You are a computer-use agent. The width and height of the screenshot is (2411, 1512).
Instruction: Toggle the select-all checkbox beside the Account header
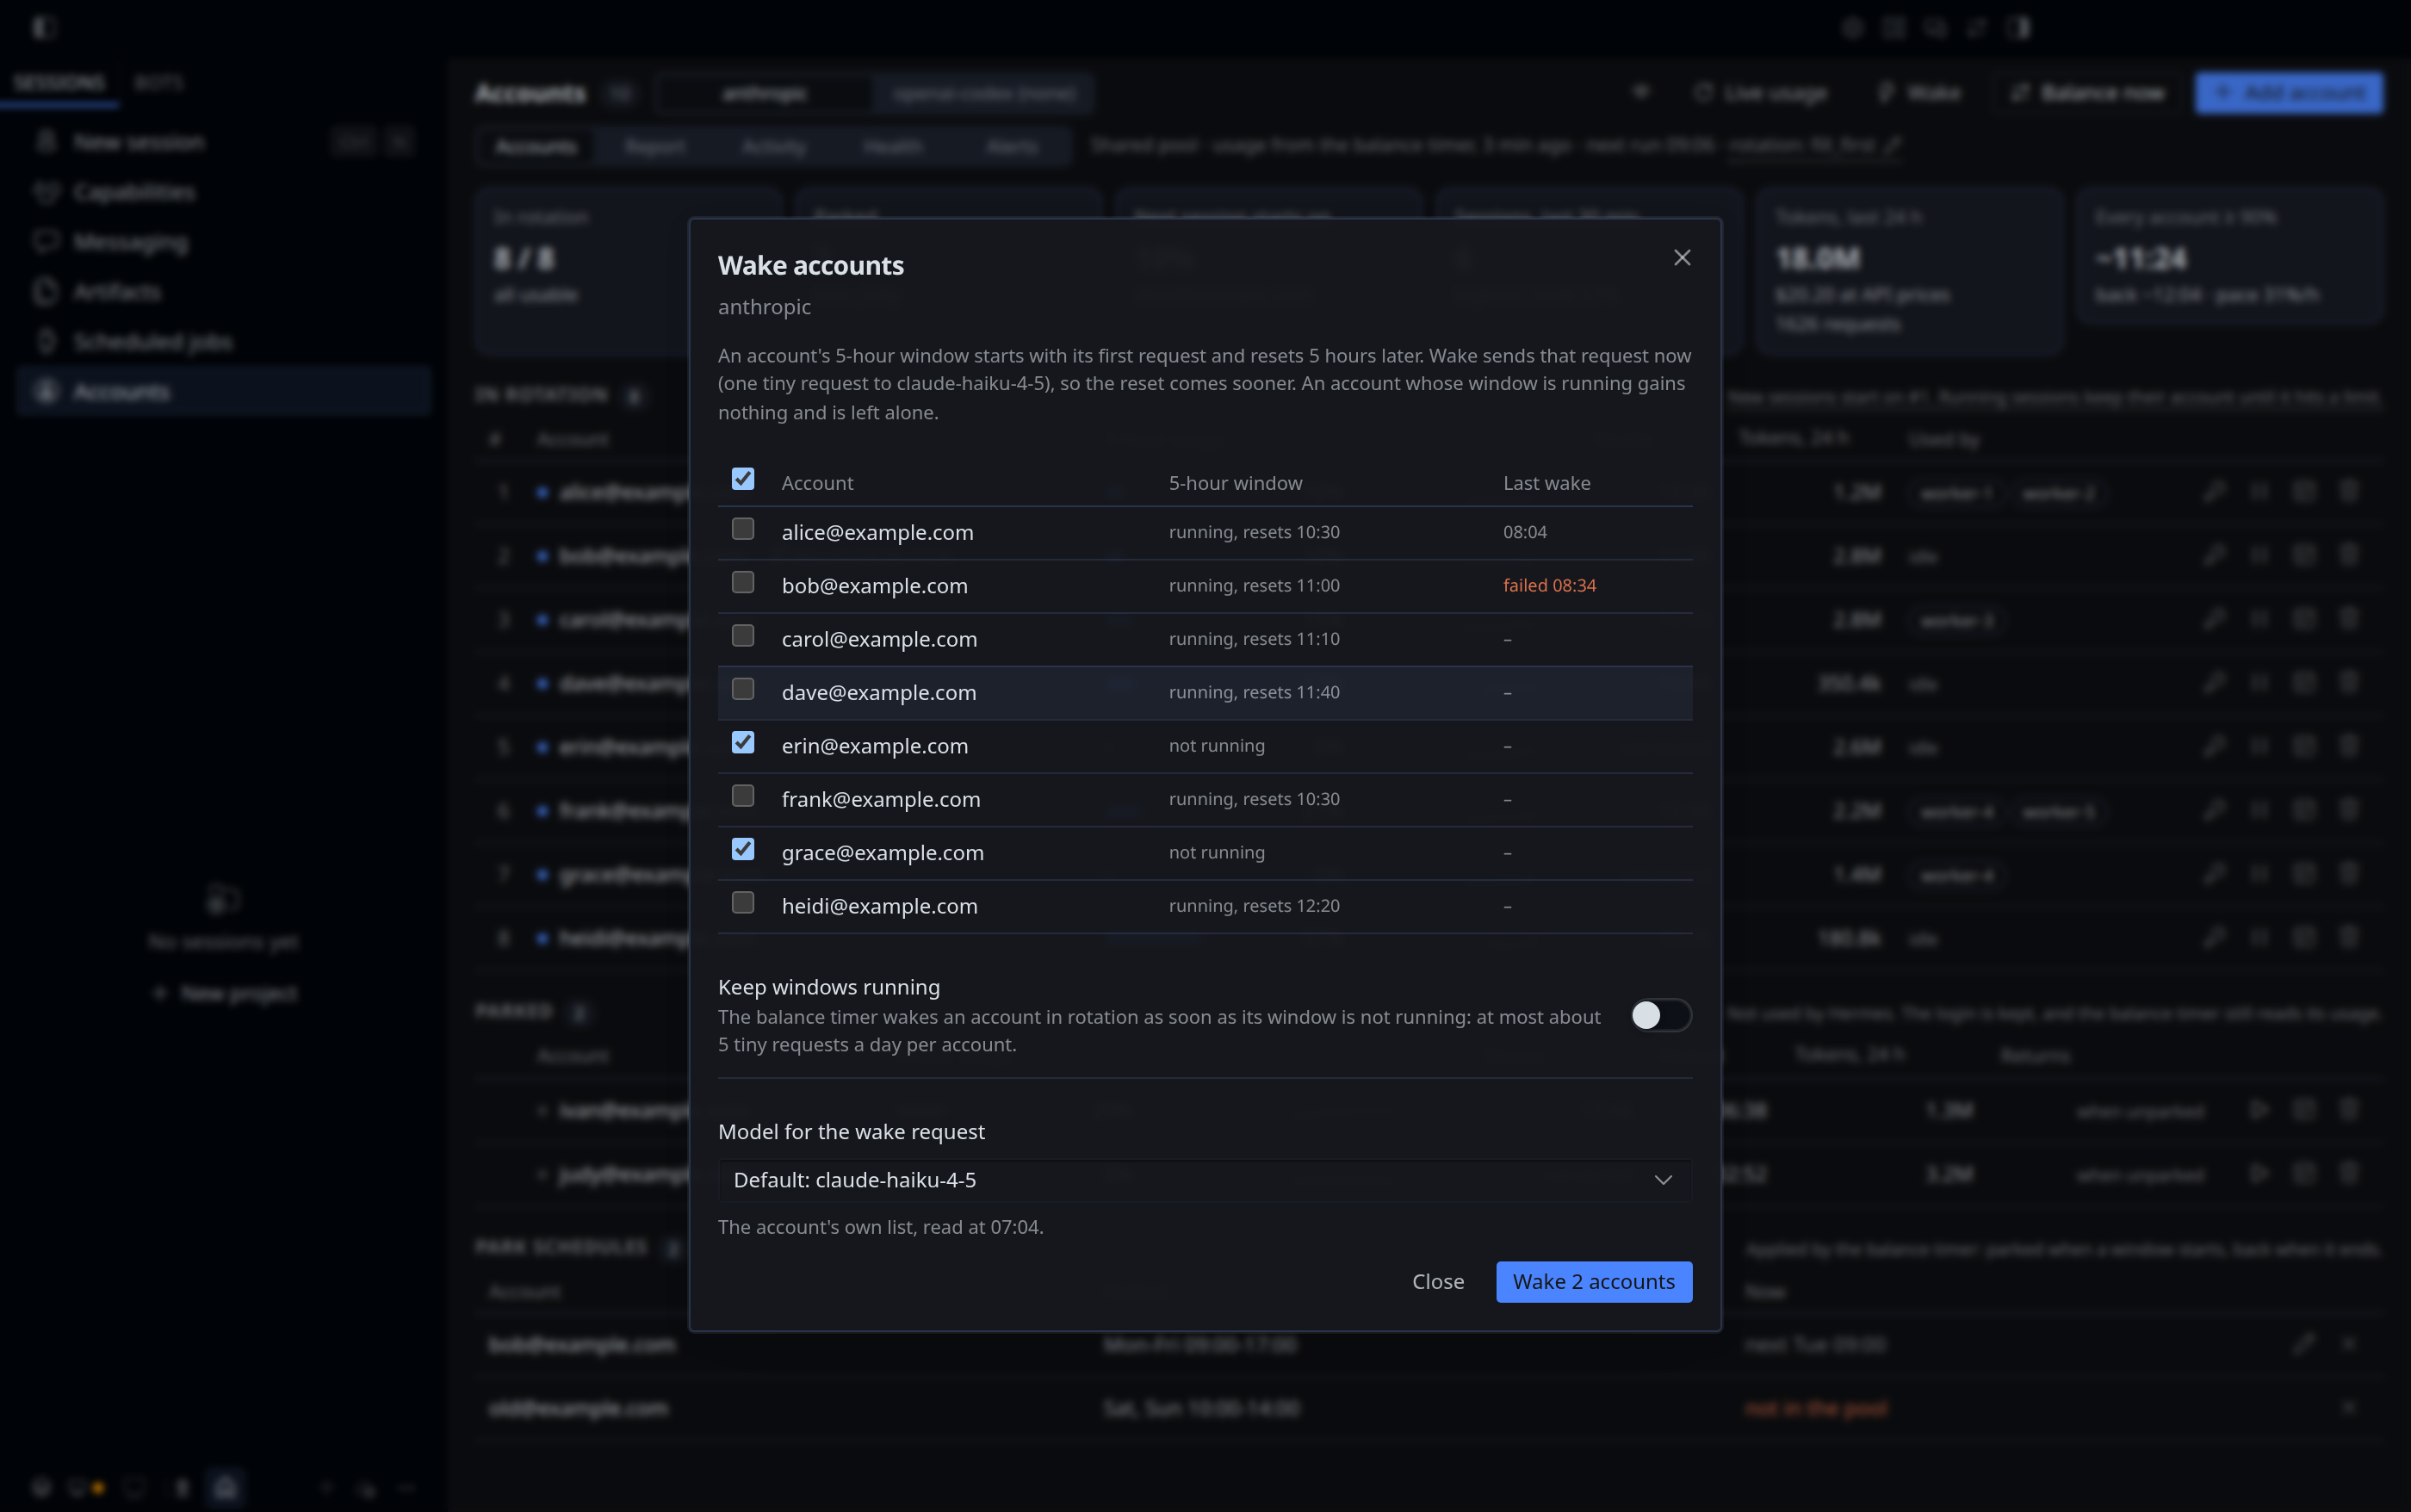[742, 479]
